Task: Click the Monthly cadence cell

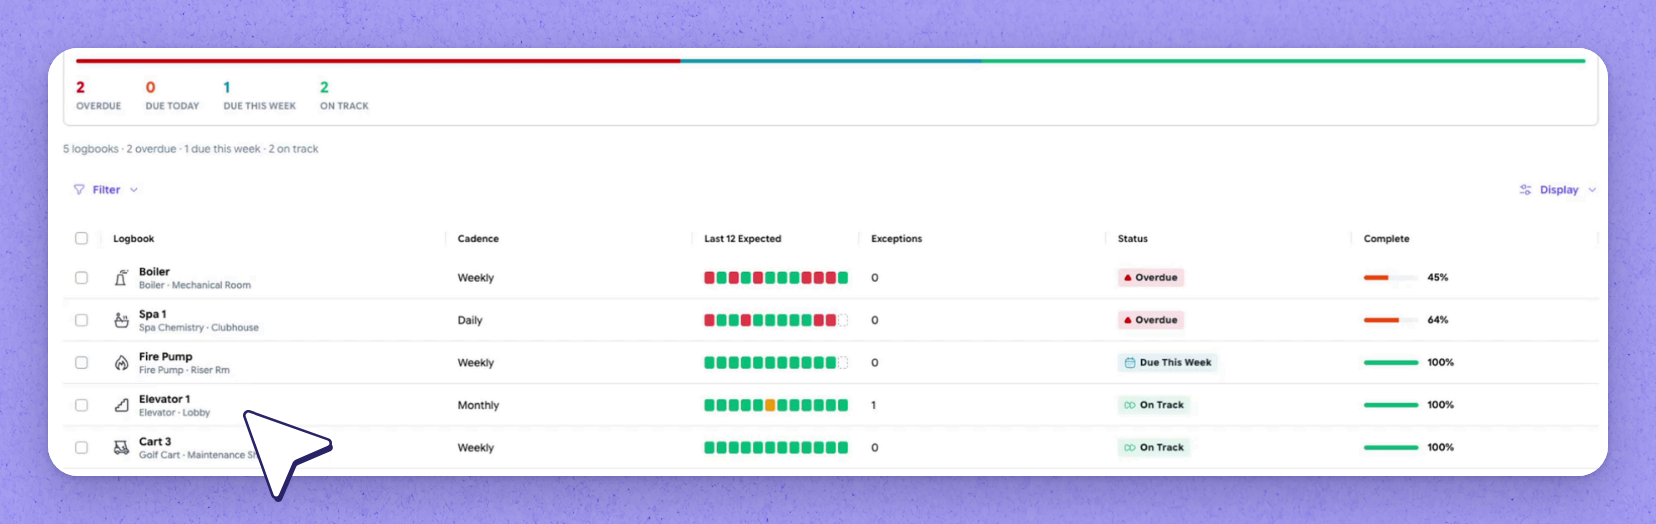Action: 478,405
